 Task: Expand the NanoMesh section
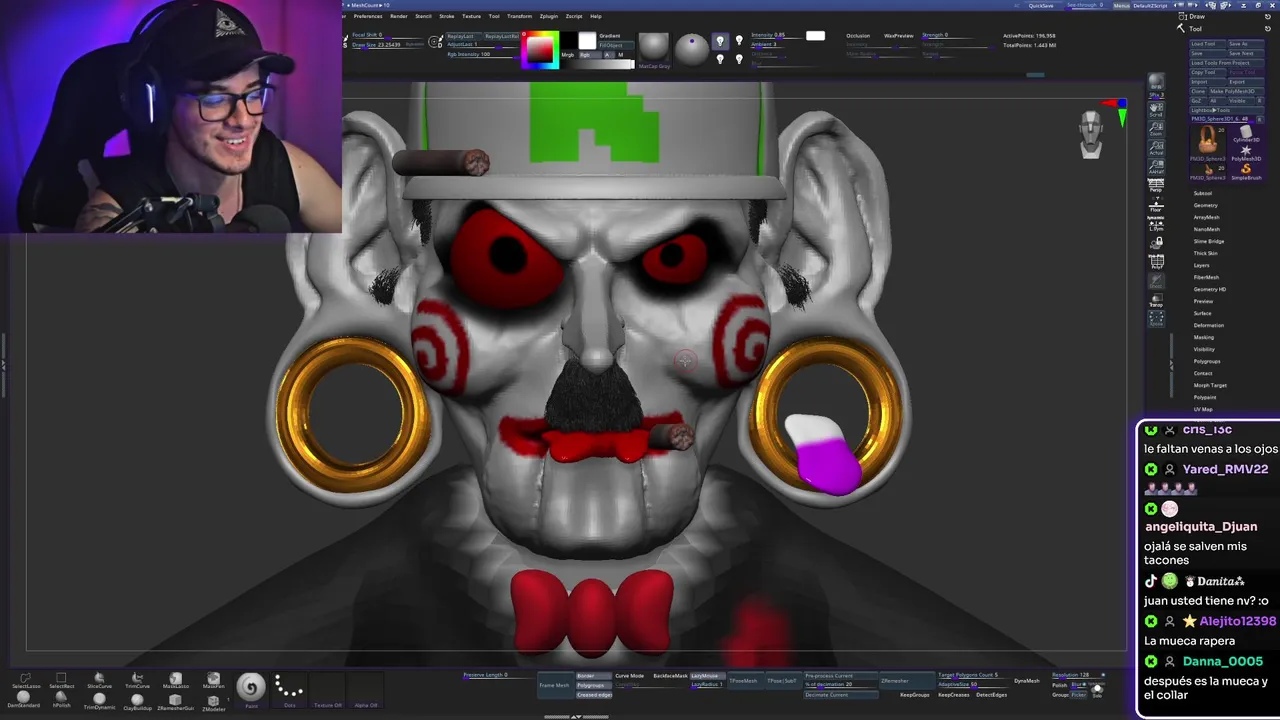[1206, 229]
